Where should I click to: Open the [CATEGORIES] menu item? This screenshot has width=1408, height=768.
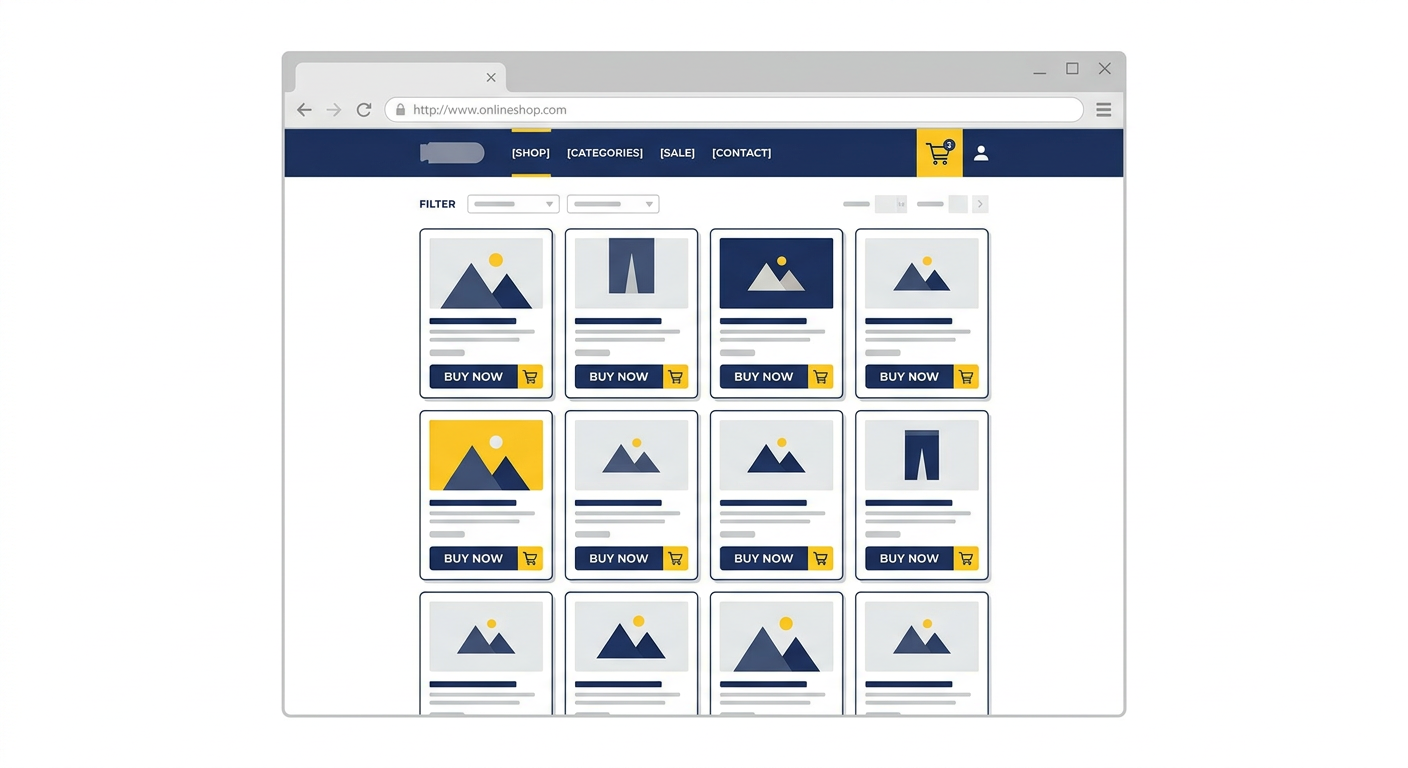(605, 153)
